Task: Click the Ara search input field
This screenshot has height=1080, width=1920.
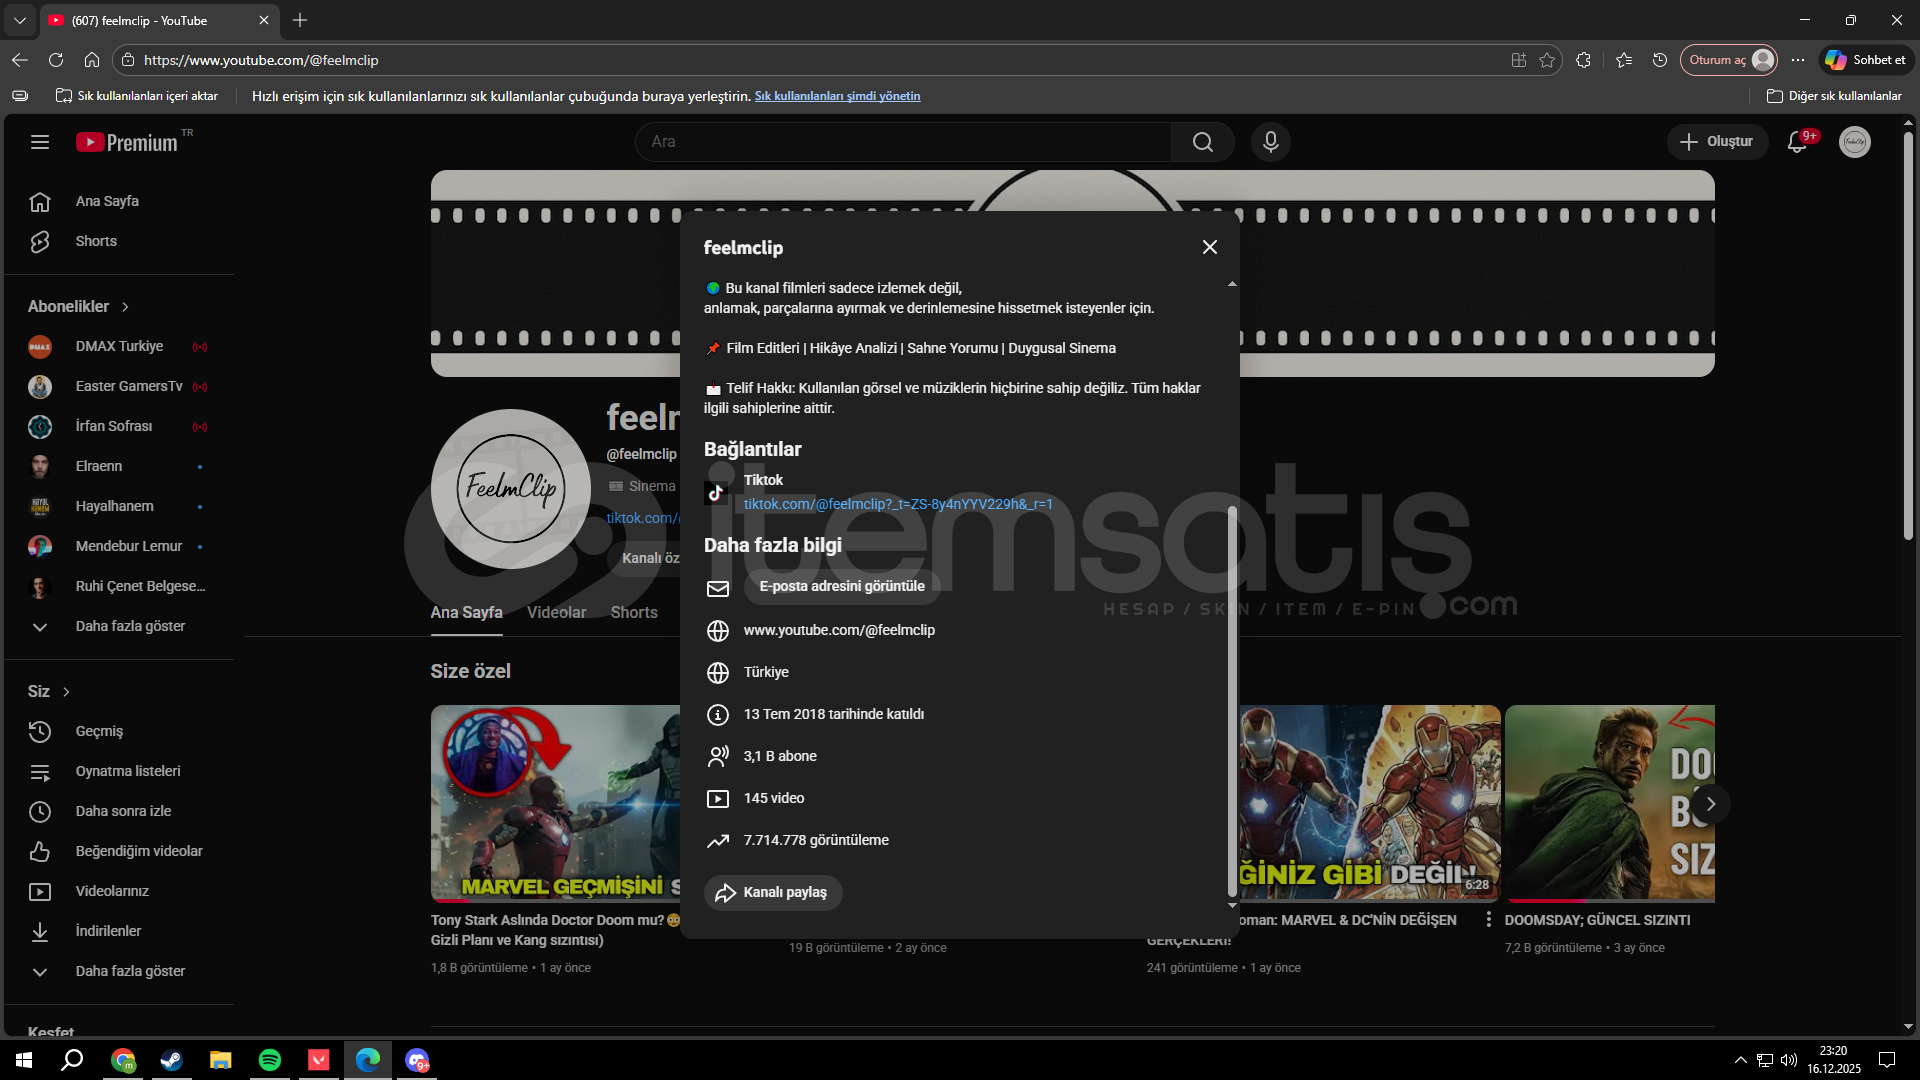Action: [900, 142]
